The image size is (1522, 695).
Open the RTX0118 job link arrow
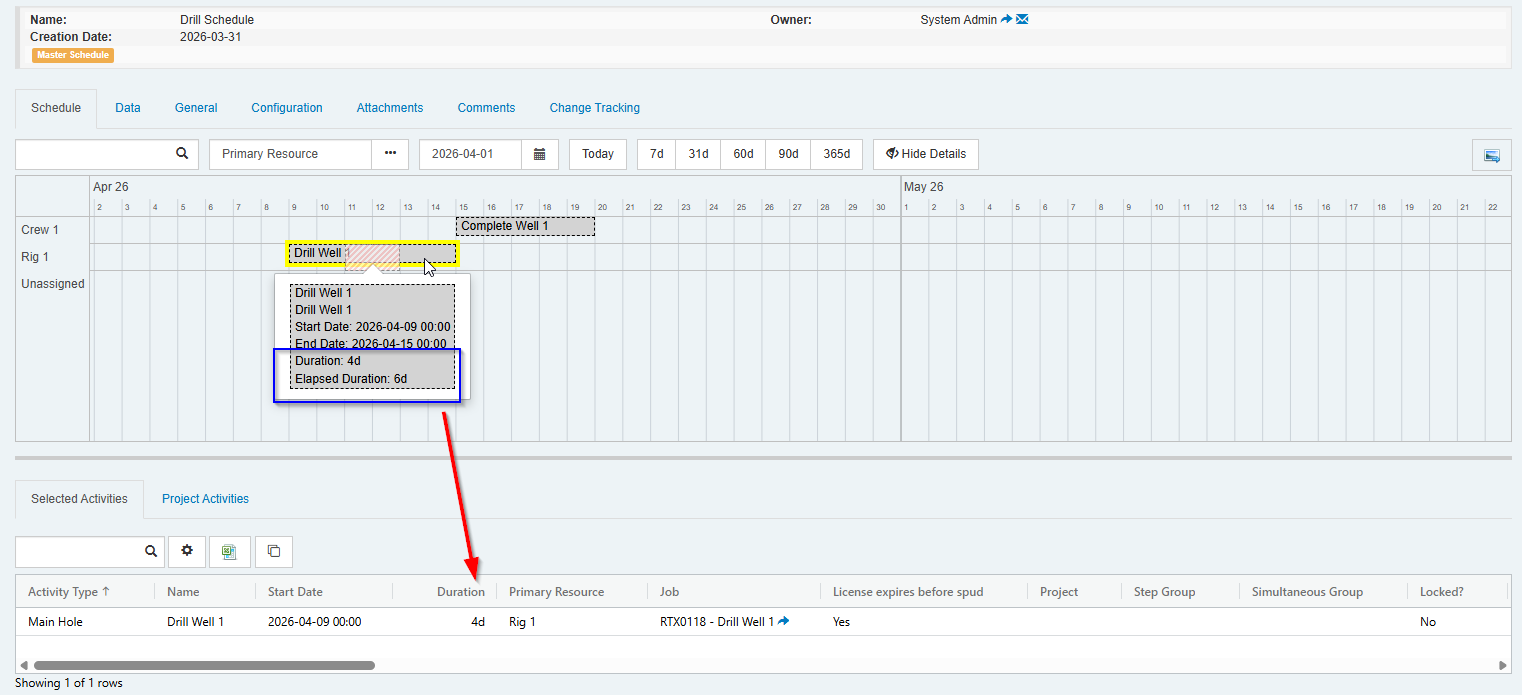[x=784, y=621]
